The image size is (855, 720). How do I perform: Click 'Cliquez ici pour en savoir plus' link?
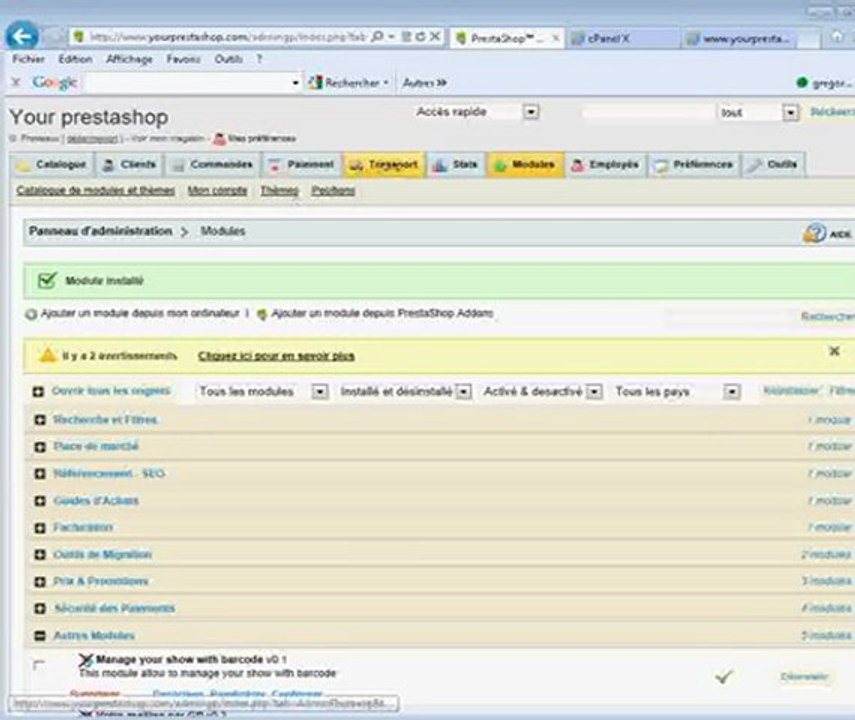(276, 356)
